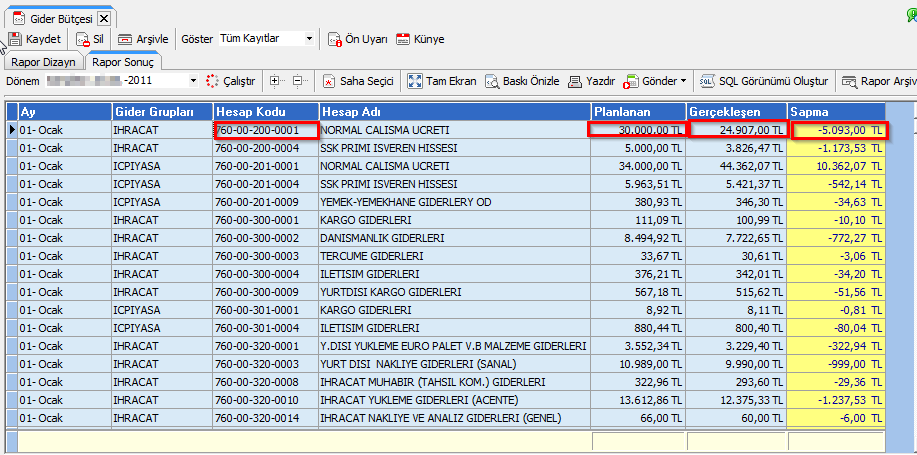Sort by Sapma column header
Viewport: 917px width, 455px height.
tap(836, 111)
